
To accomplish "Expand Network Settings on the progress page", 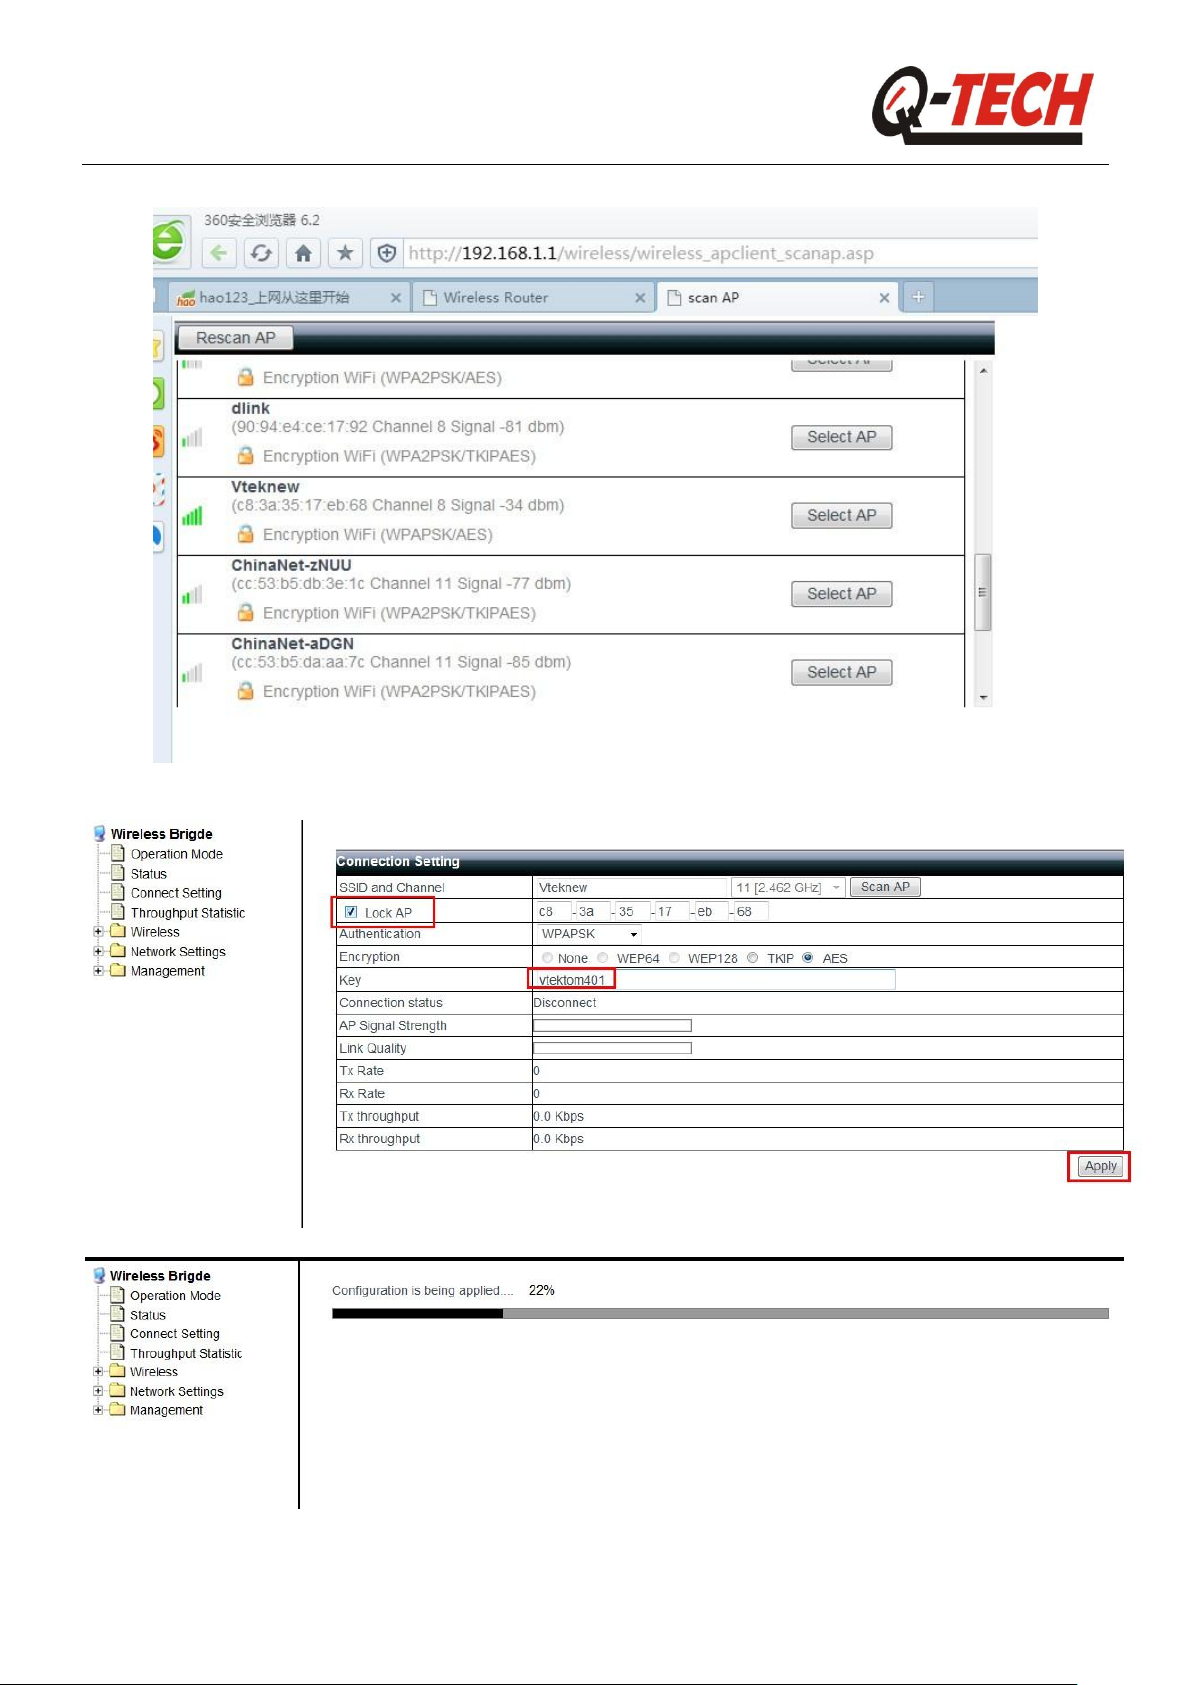I will click(98, 1390).
